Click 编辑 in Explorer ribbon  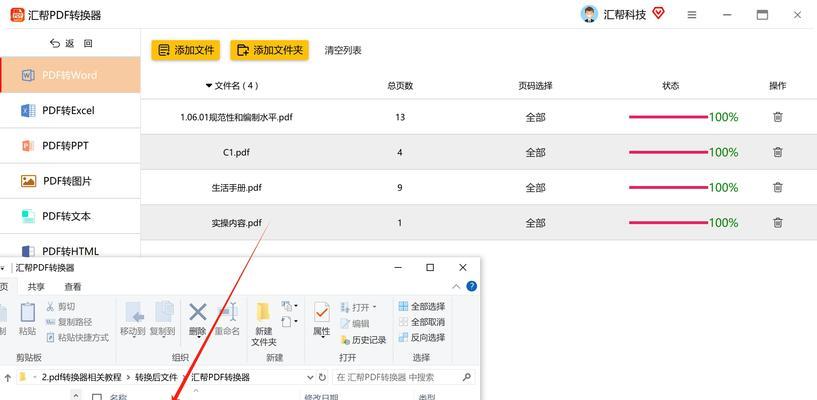click(355, 323)
